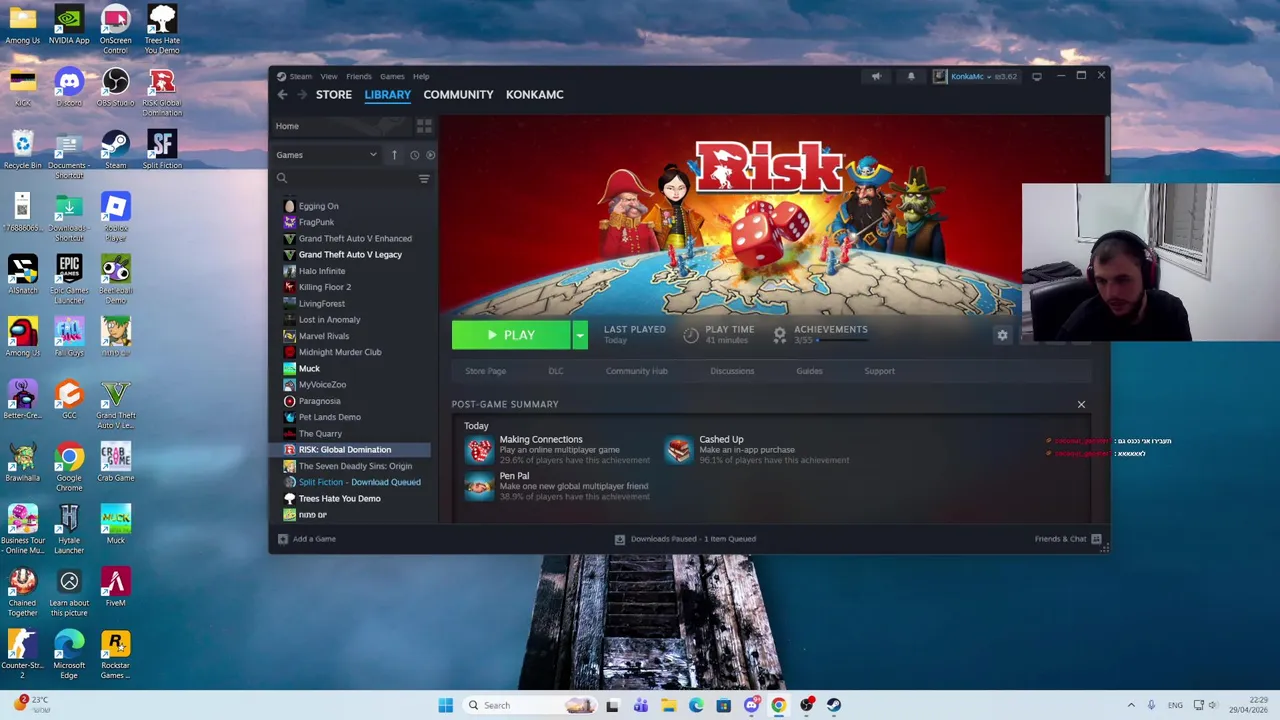The height and width of the screenshot is (720, 1280).
Task: Open the RISK achievements trophy icon
Action: (x=779, y=335)
